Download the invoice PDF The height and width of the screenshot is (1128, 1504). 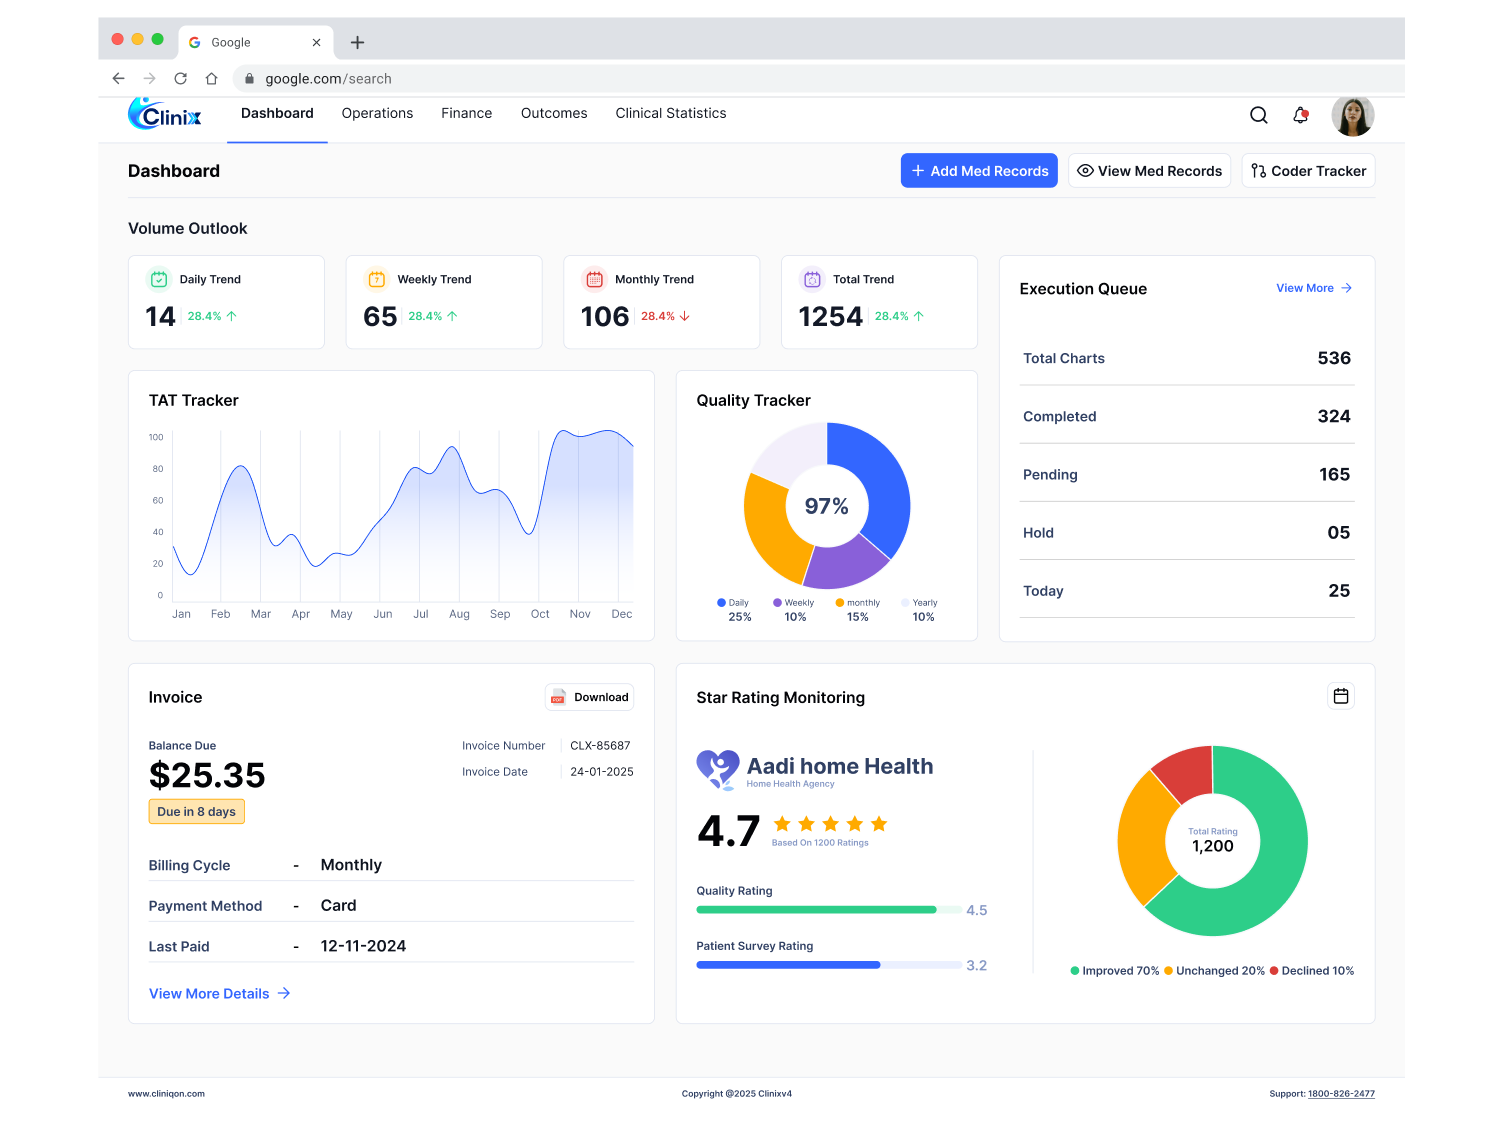(590, 697)
